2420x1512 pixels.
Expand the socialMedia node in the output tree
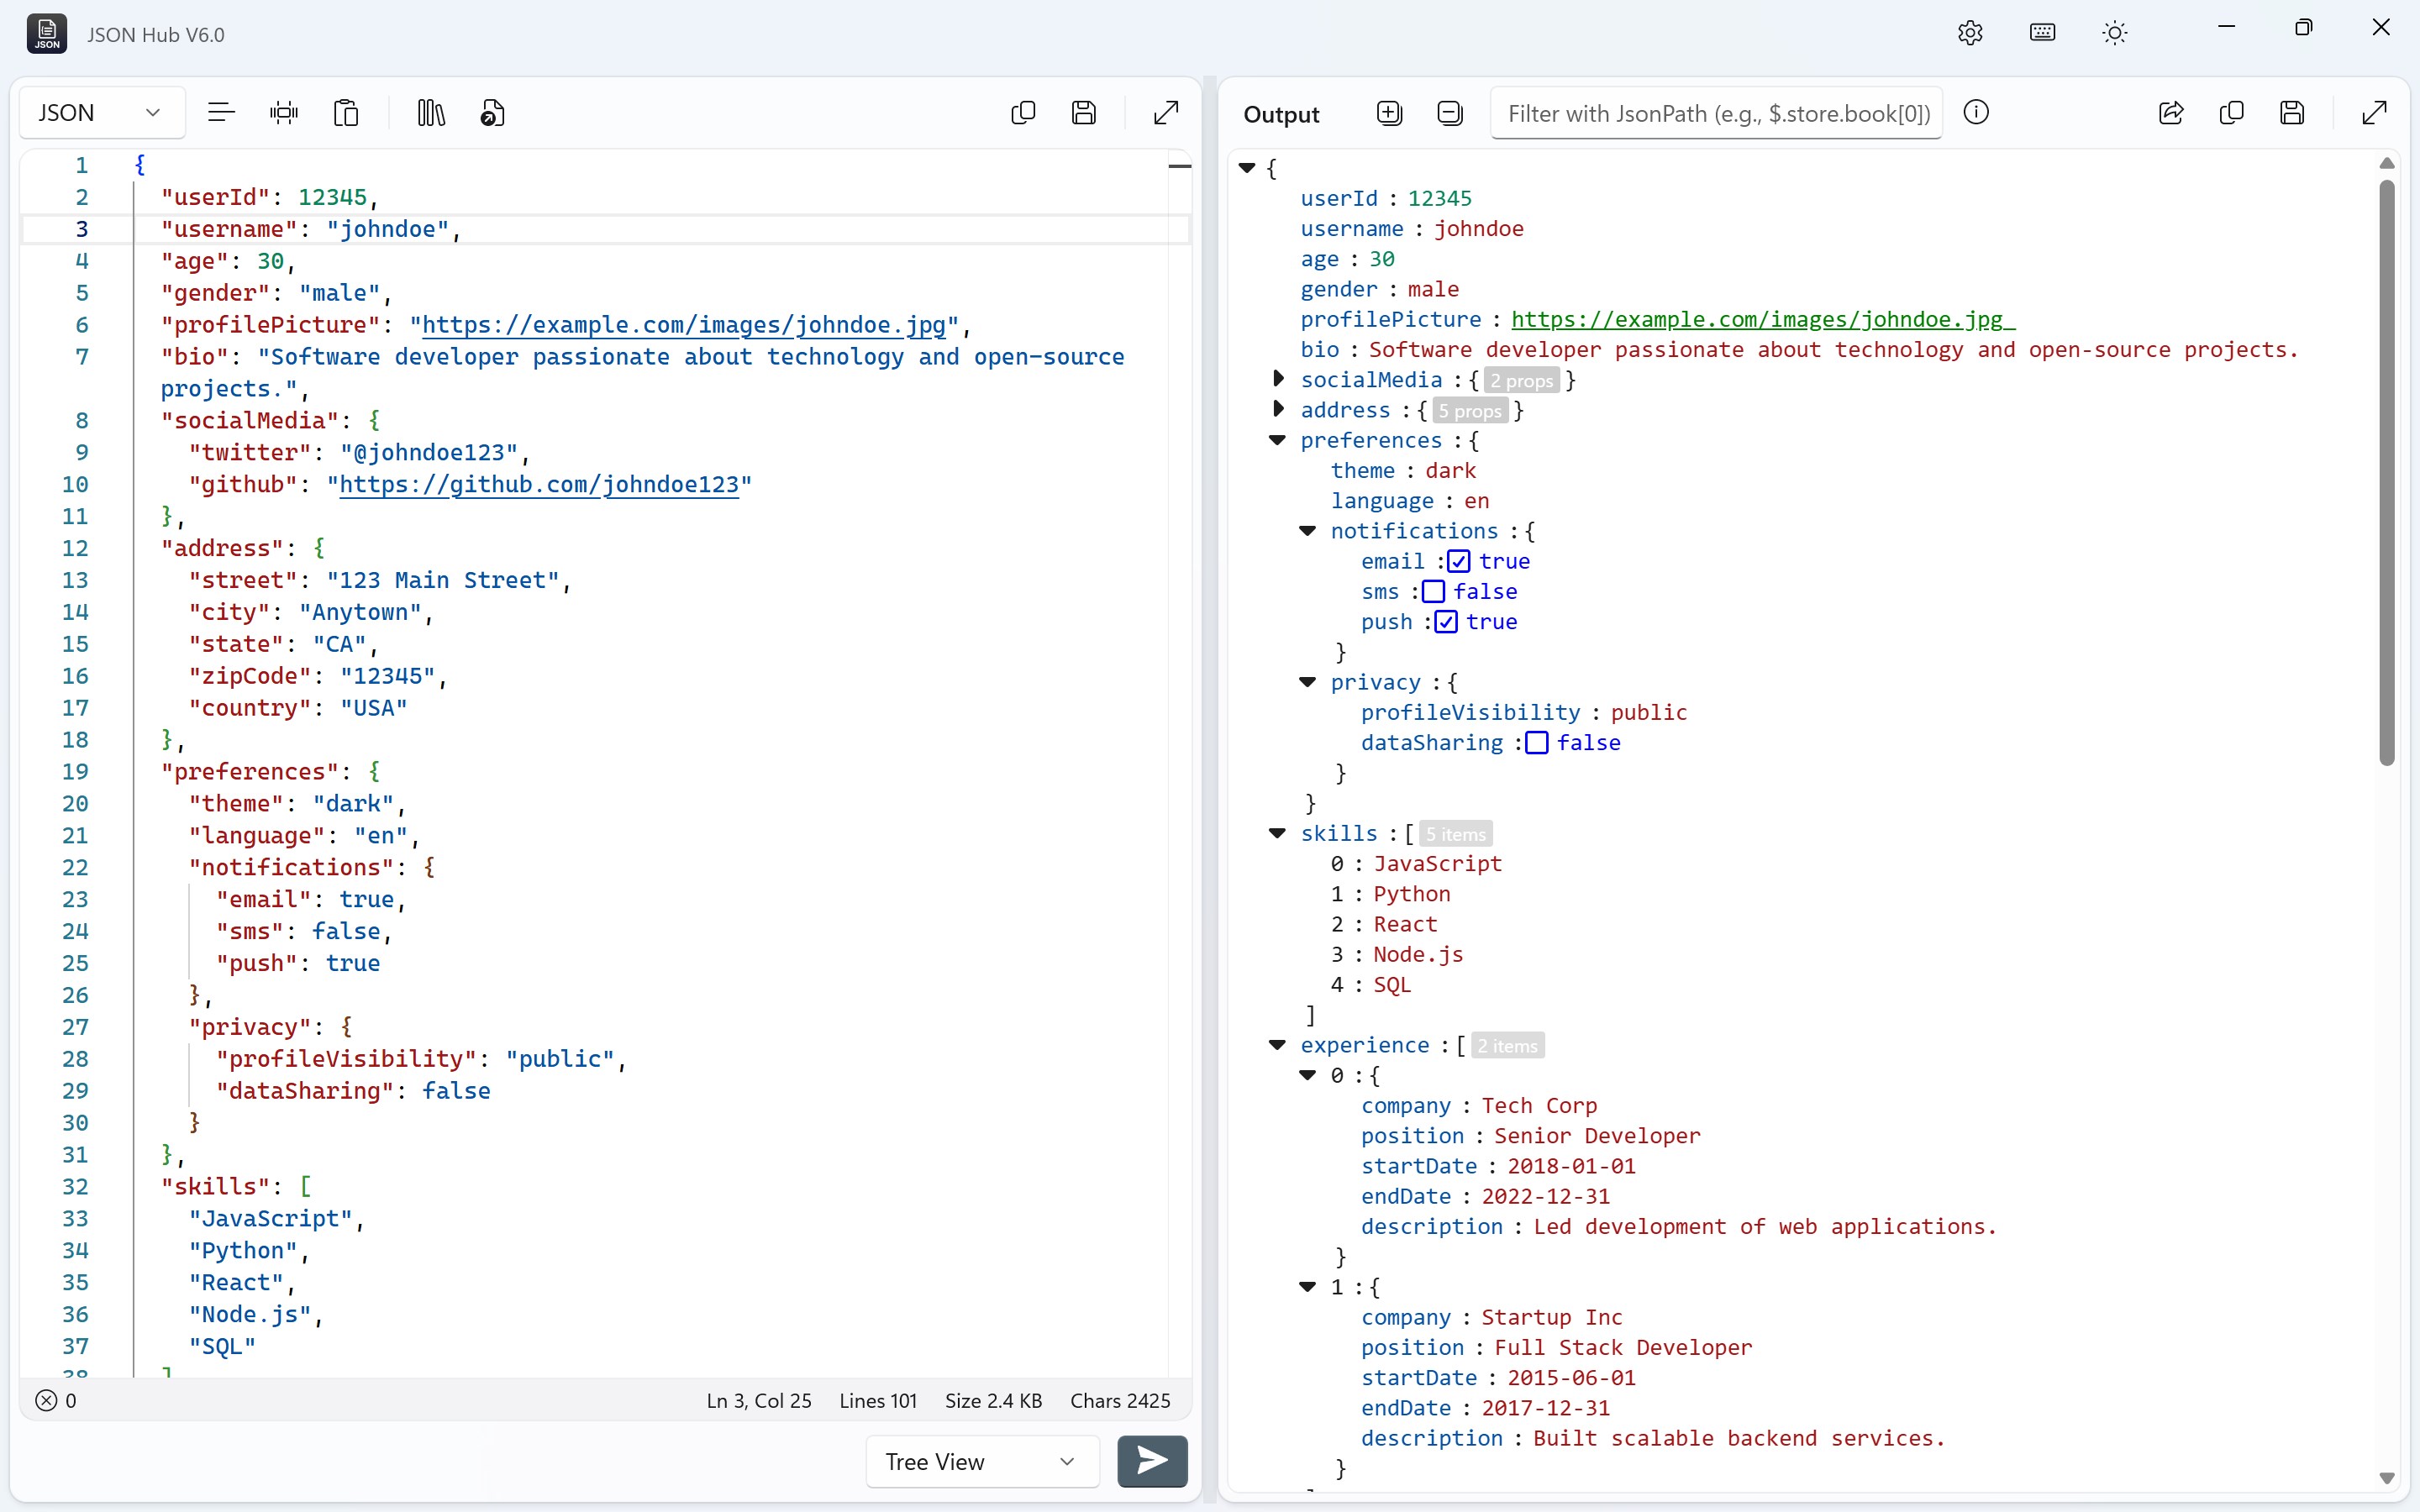(x=1281, y=378)
